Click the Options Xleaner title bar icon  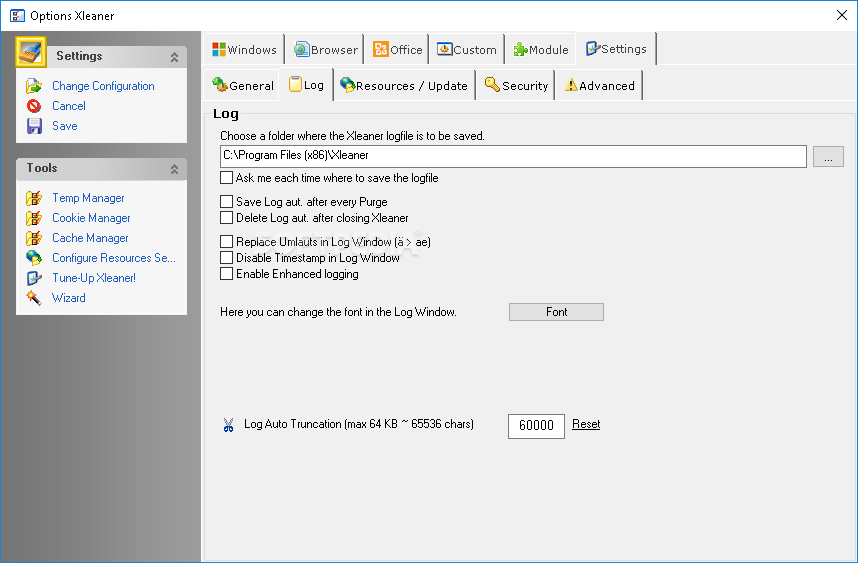(x=17, y=15)
